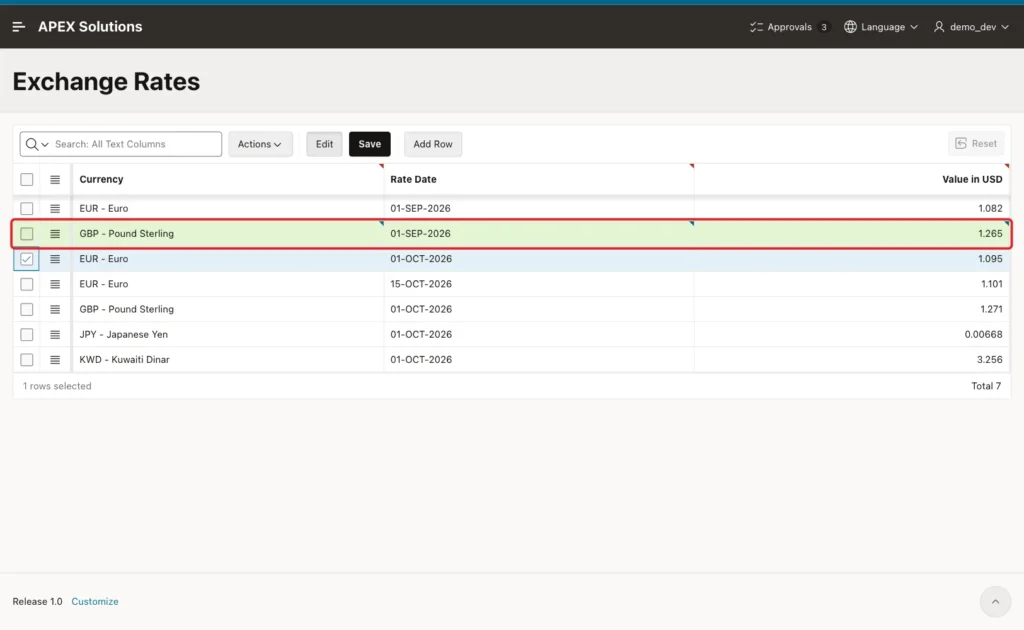Select the GBP 01-SEP-2026 row checkbox
This screenshot has width=1024, height=630.
(x=27, y=234)
